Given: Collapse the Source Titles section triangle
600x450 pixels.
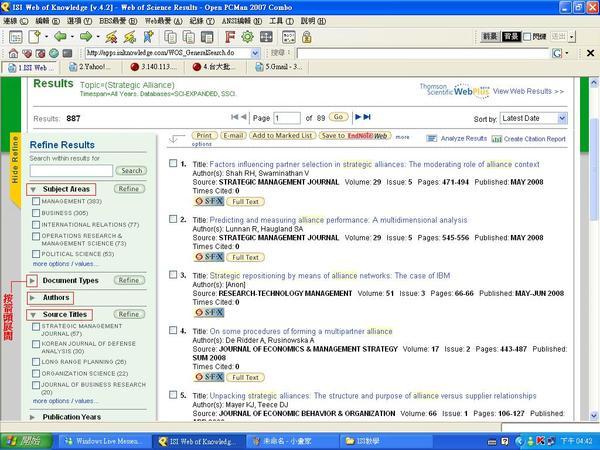Looking at the screenshot, I should 33,315.
